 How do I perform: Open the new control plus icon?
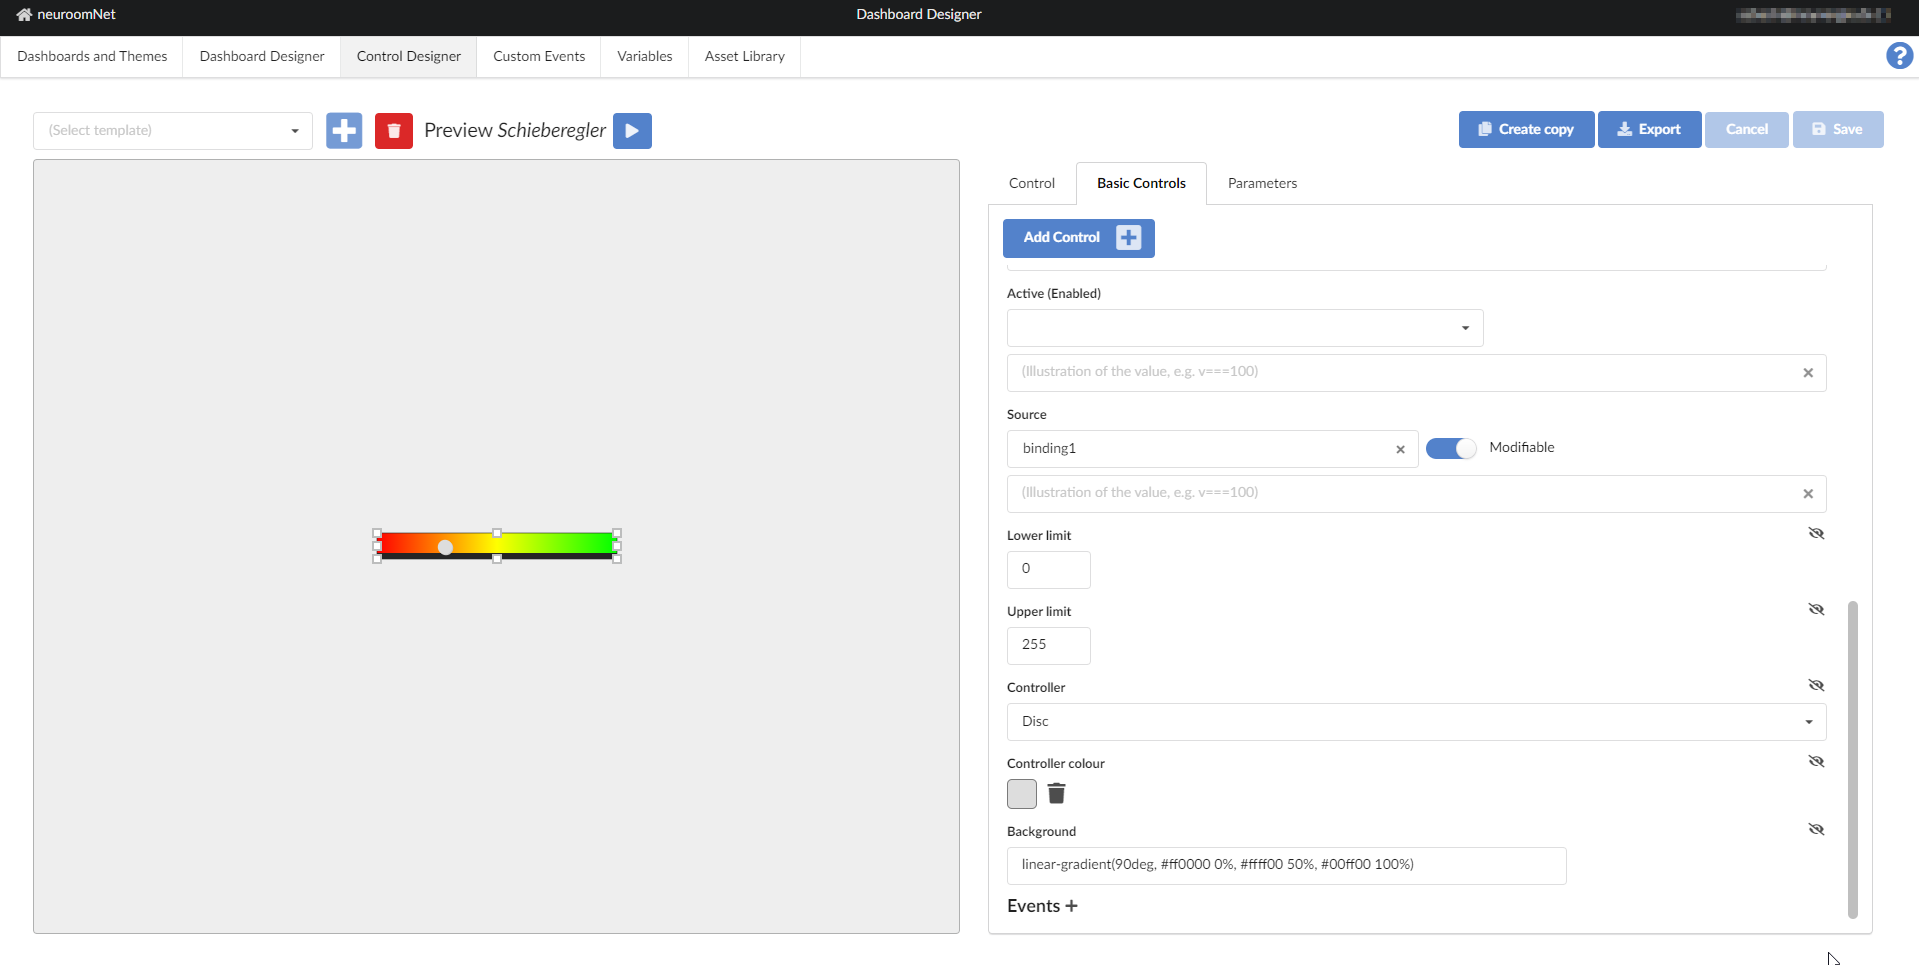(x=344, y=130)
